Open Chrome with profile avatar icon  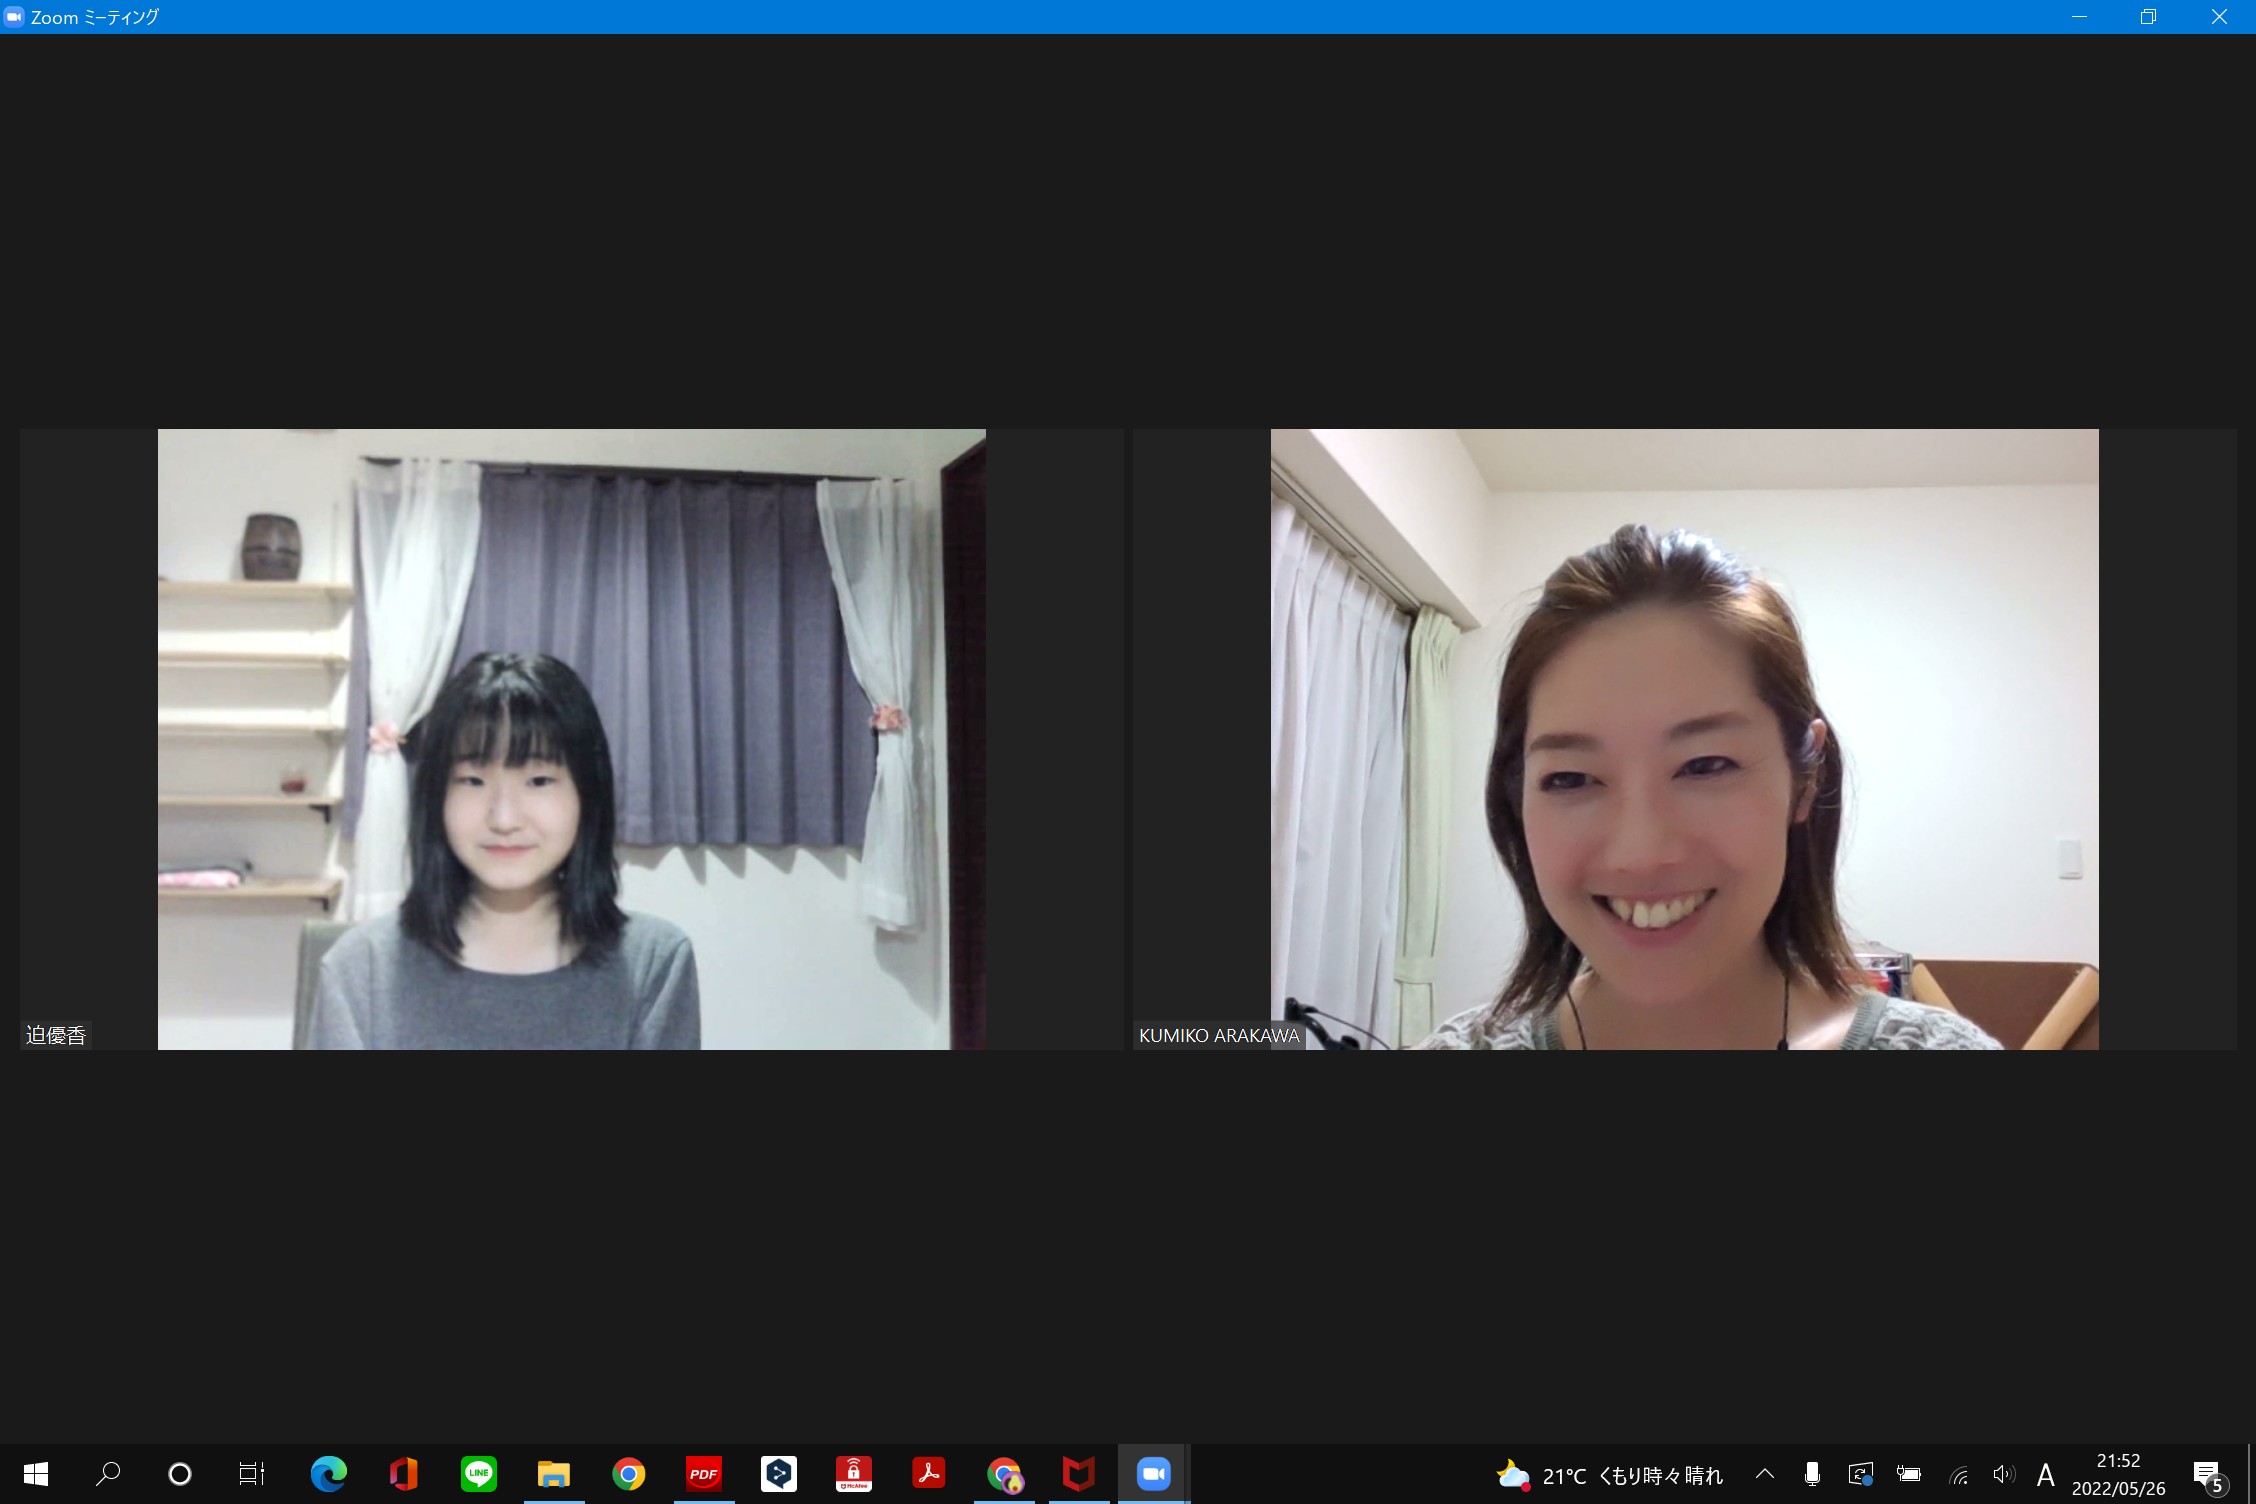coord(1004,1474)
